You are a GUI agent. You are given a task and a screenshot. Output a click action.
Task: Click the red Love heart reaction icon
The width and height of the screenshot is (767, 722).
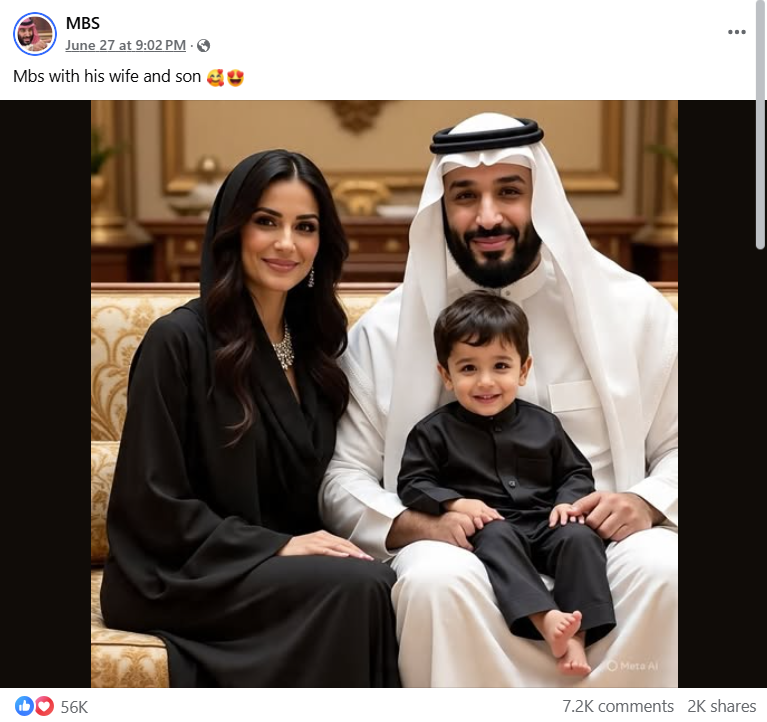coord(45,706)
